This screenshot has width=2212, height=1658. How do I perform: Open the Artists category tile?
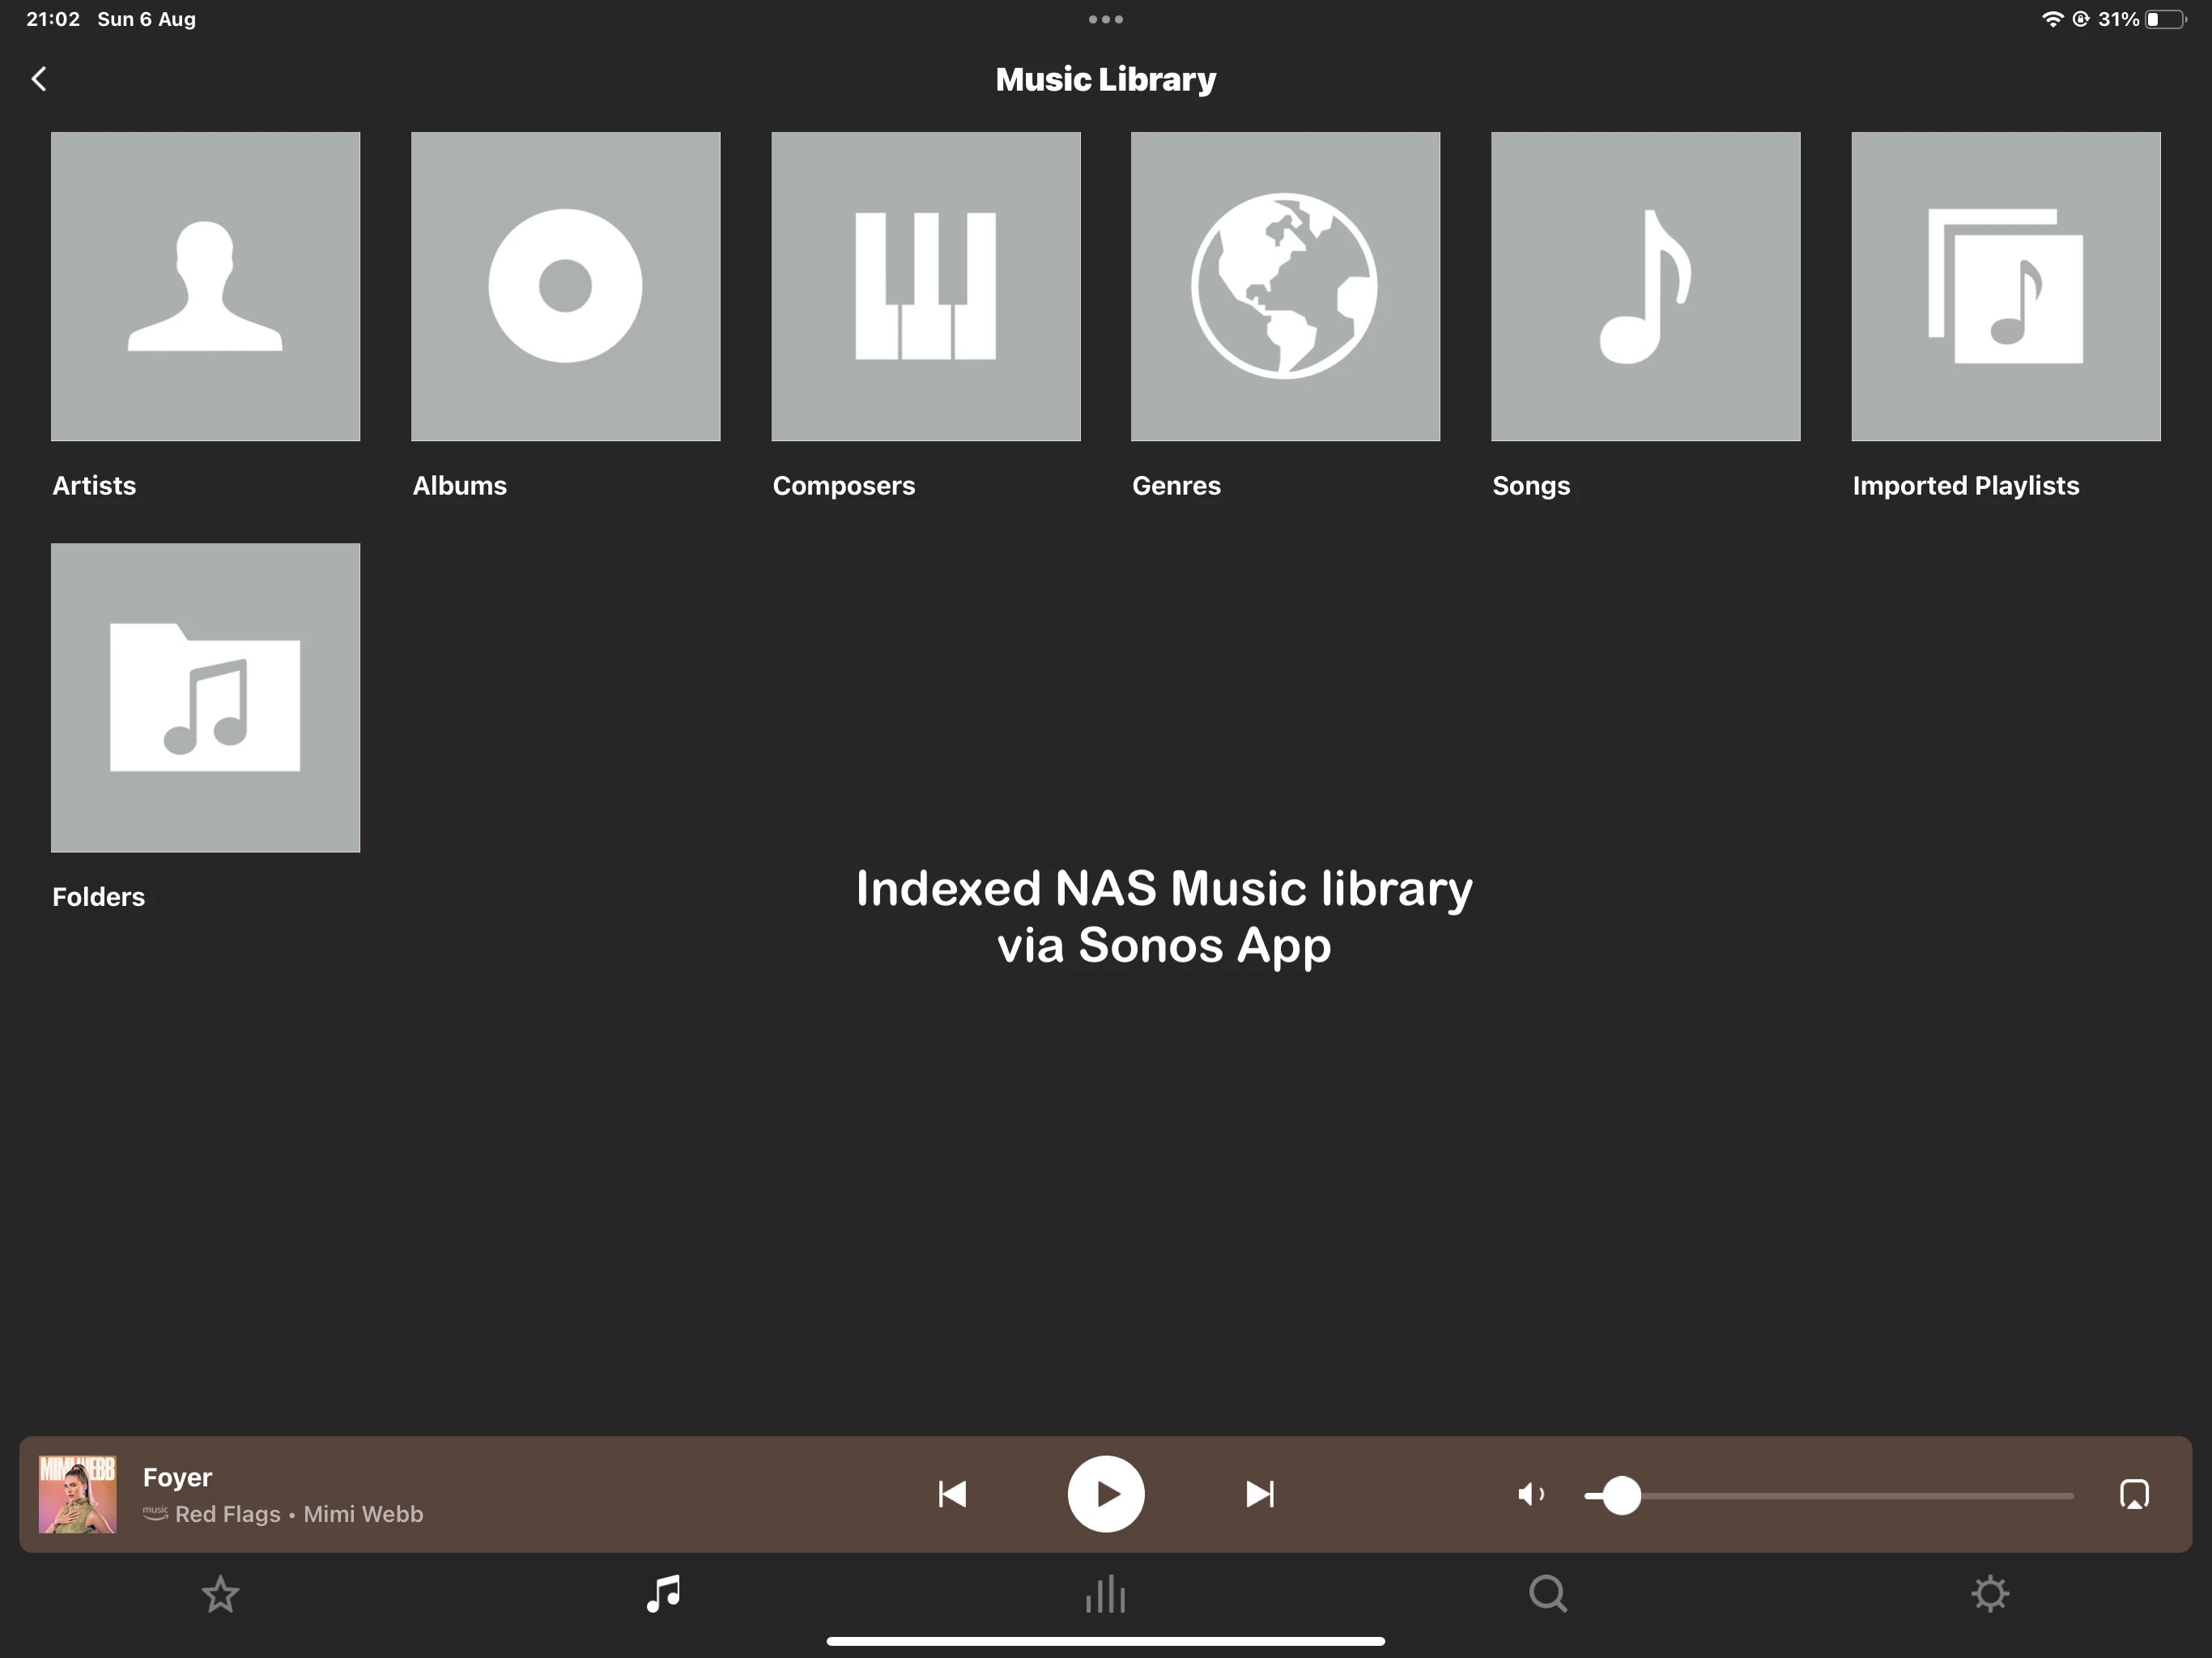click(205, 286)
